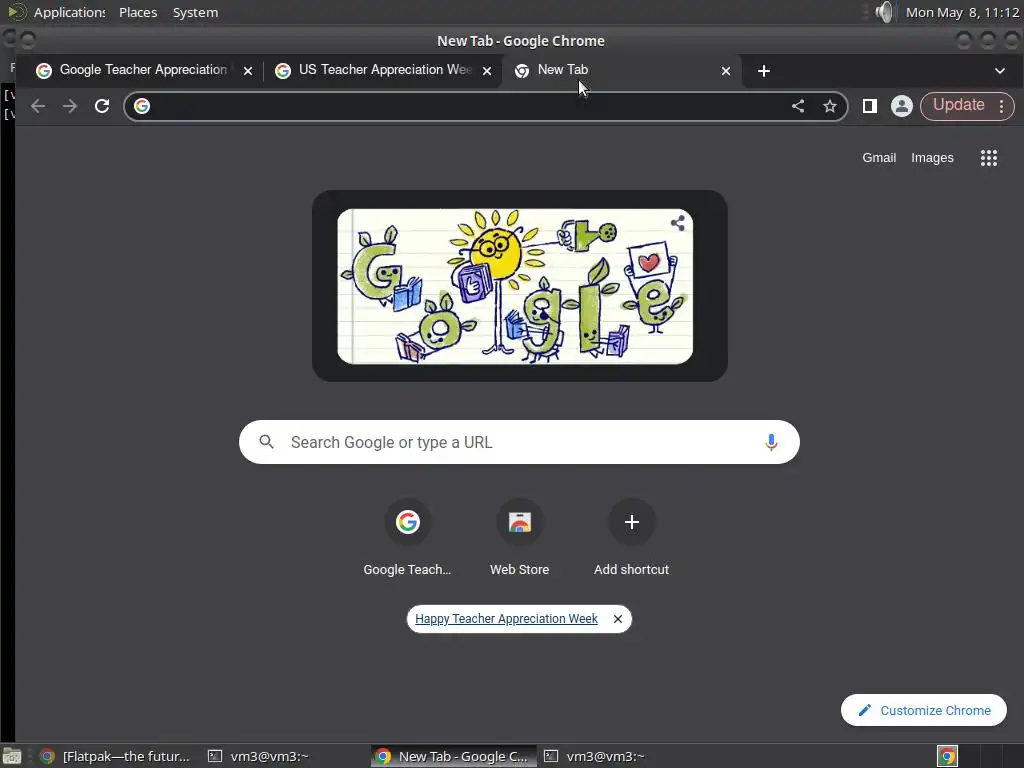Share this page from address bar
This screenshot has height=768, width=1024.
click(x=798, y=106)
